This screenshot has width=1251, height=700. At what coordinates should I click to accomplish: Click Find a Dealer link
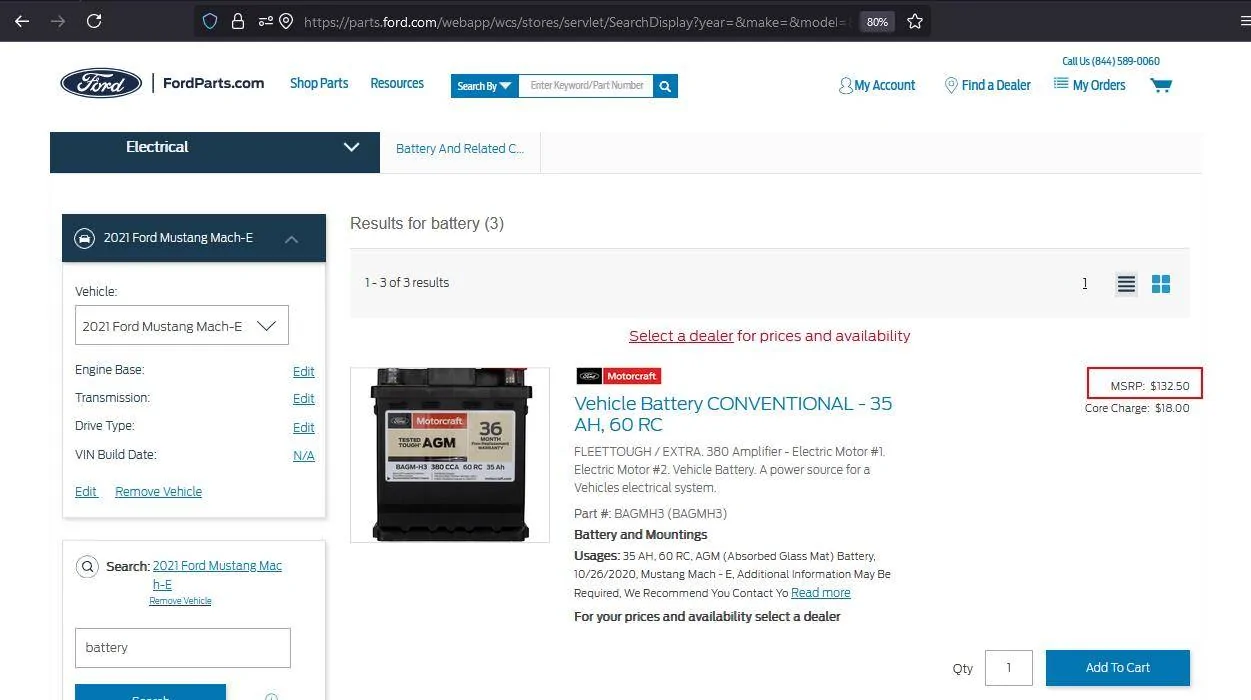click(987, 86)
